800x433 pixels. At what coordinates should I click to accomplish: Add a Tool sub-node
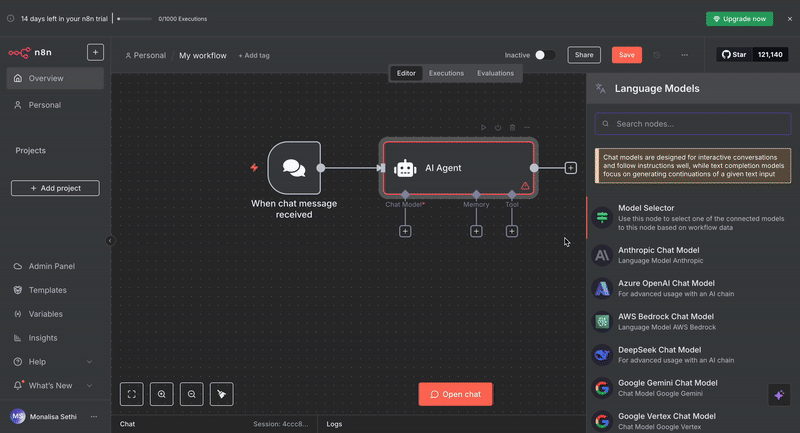512,232
